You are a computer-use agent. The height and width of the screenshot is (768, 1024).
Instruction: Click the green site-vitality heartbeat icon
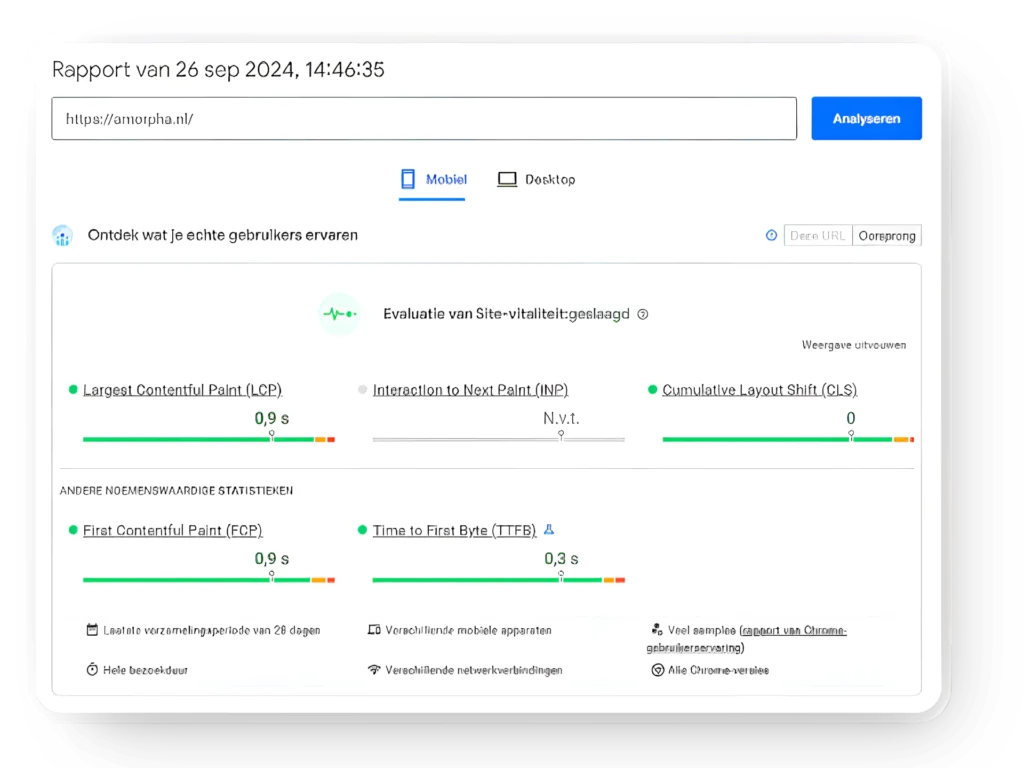pyautogui.click(x=339, y=313)
